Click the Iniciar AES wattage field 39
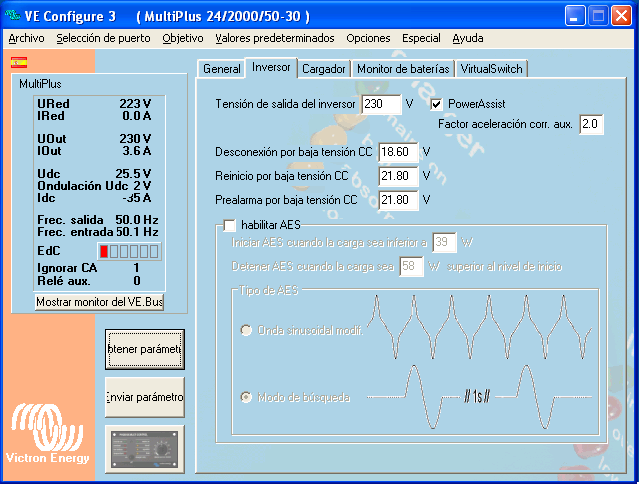This screenshot has height=484, width=639. 444,242
